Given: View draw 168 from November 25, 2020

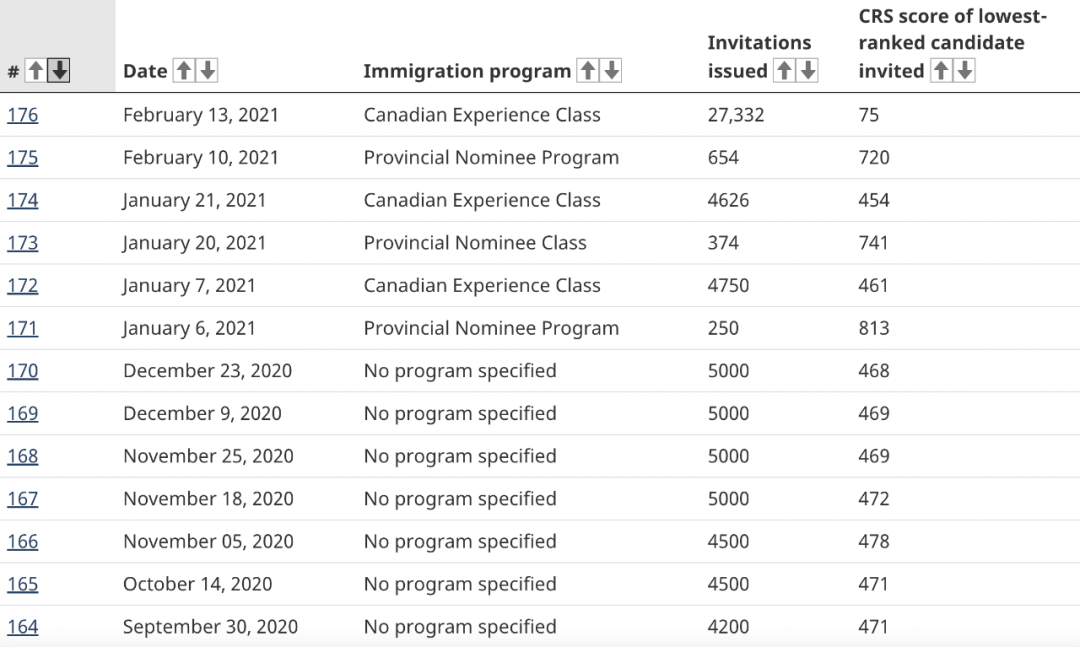Looking at the screenshot, I should [x=22, y=455].
